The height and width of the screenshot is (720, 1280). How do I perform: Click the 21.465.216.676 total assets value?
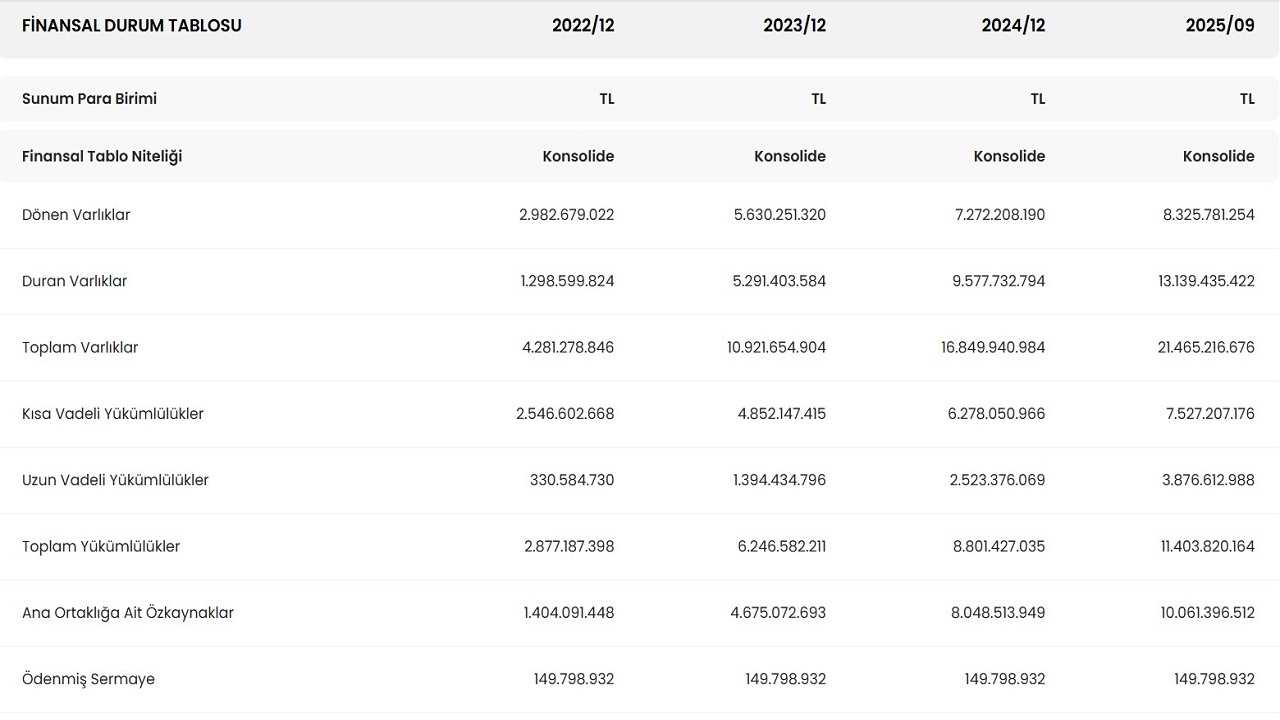(x=1207, y=348)
